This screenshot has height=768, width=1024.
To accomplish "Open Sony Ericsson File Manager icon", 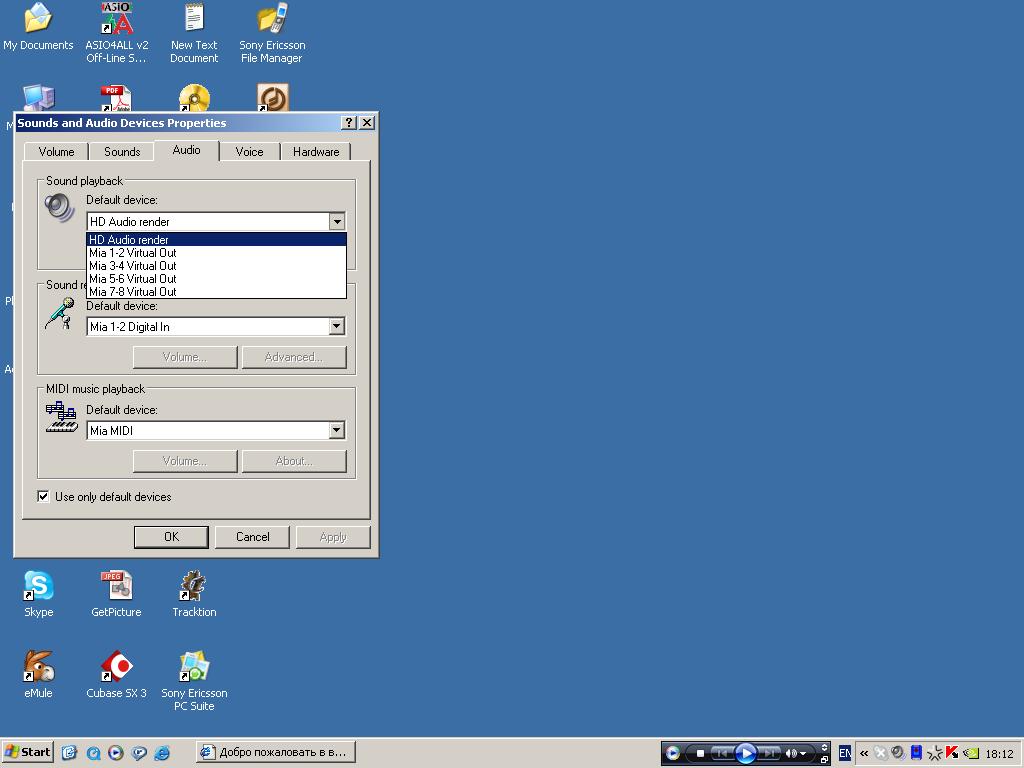I will pyautogui.click(x=272, y=33).
